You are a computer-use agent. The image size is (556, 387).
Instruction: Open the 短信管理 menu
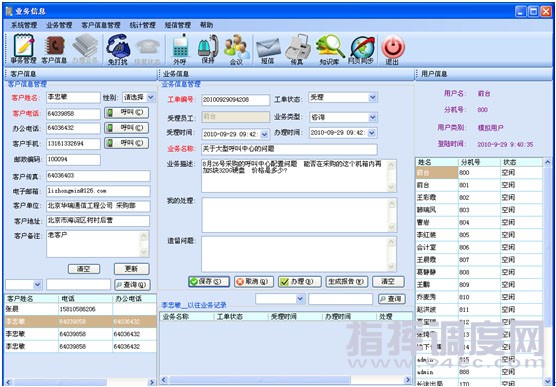[178, 25]
